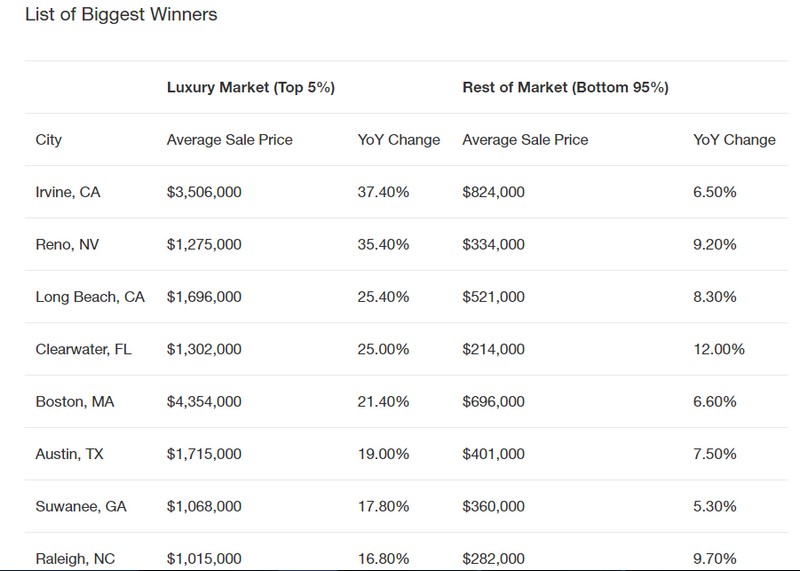
Task: Click Irvine's $3,506,000 luxury price
Action: pos(204,191)
